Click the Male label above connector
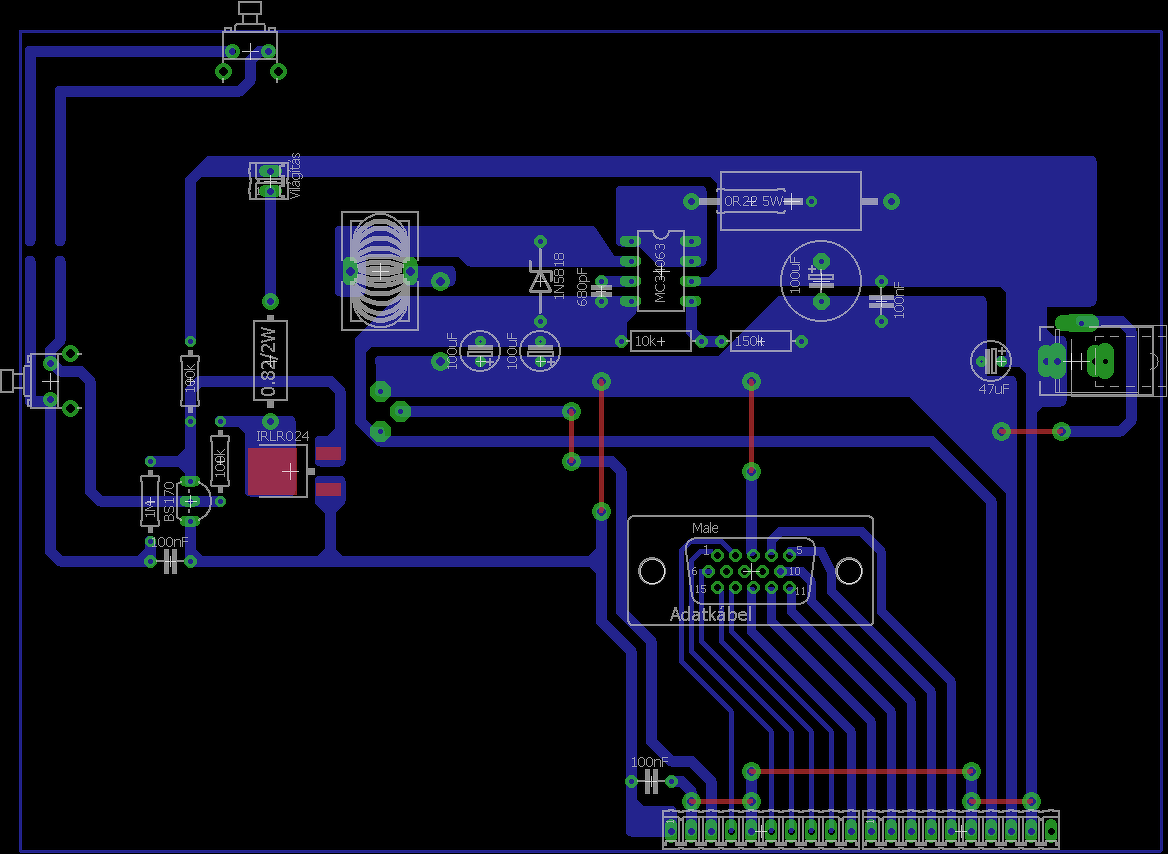The height and width of the screenshot is (854, 1168). point(705,528)
